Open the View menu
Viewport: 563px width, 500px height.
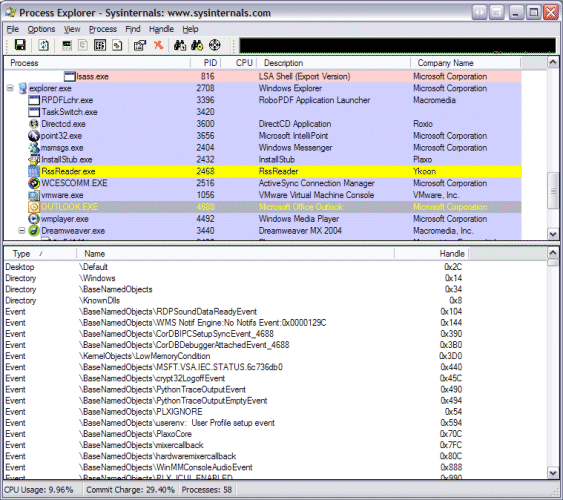tap(72, 29)
